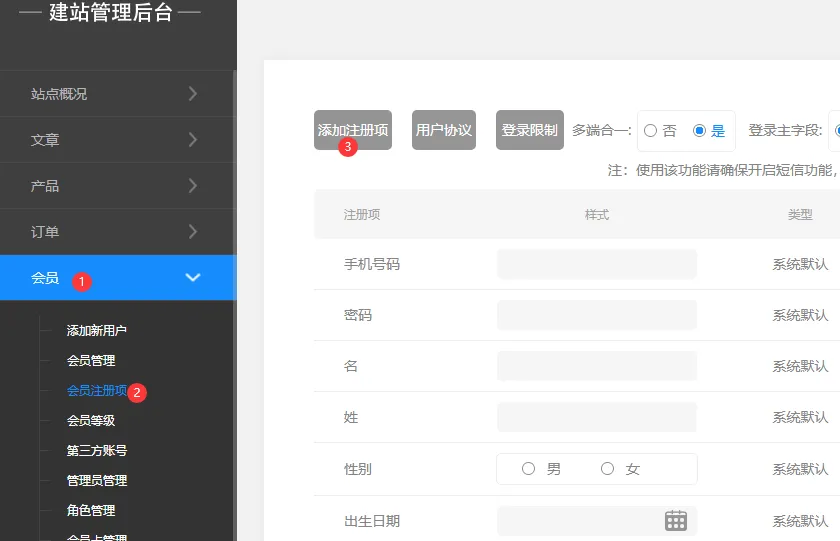Open 会员注册项 submenu item
Viewport: 840px width, 541px height.
(x=97, y=390)
